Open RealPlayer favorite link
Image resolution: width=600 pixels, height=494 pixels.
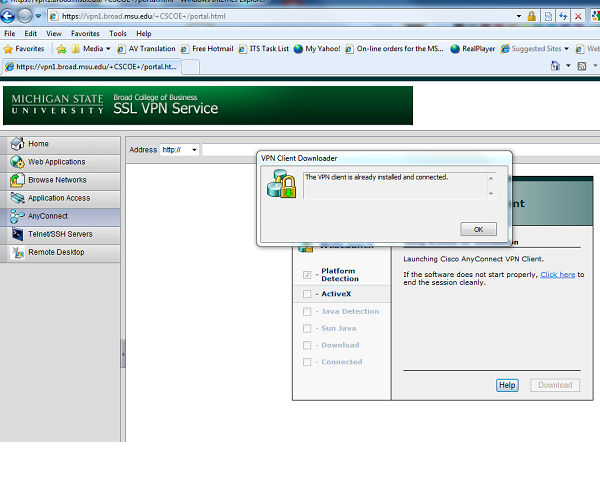(473, 49)
